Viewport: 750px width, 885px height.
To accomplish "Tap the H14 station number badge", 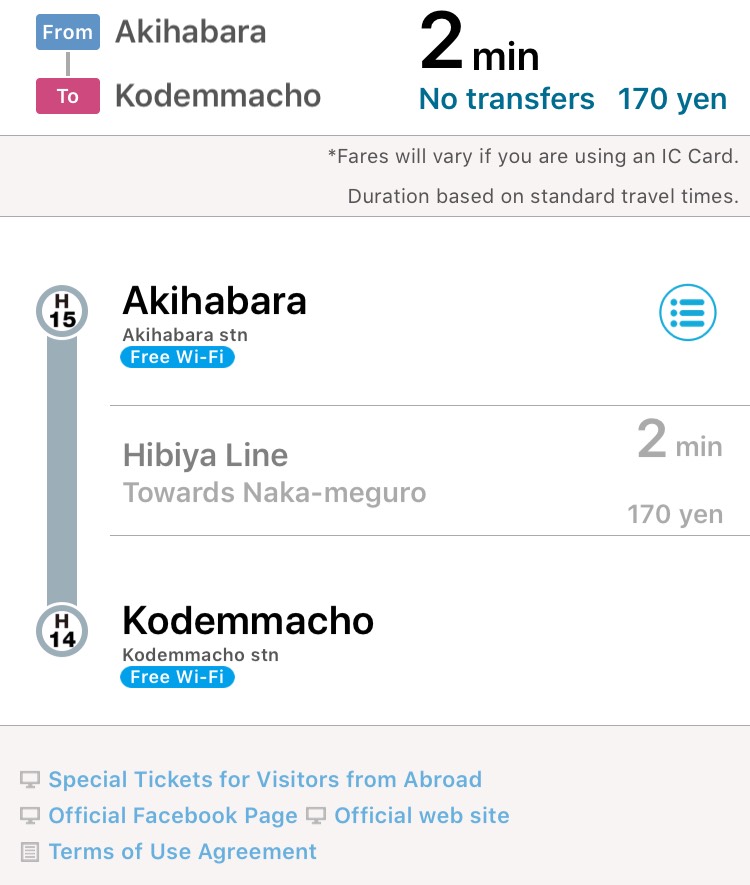I will pyautogui.click(x=62, y=632).
